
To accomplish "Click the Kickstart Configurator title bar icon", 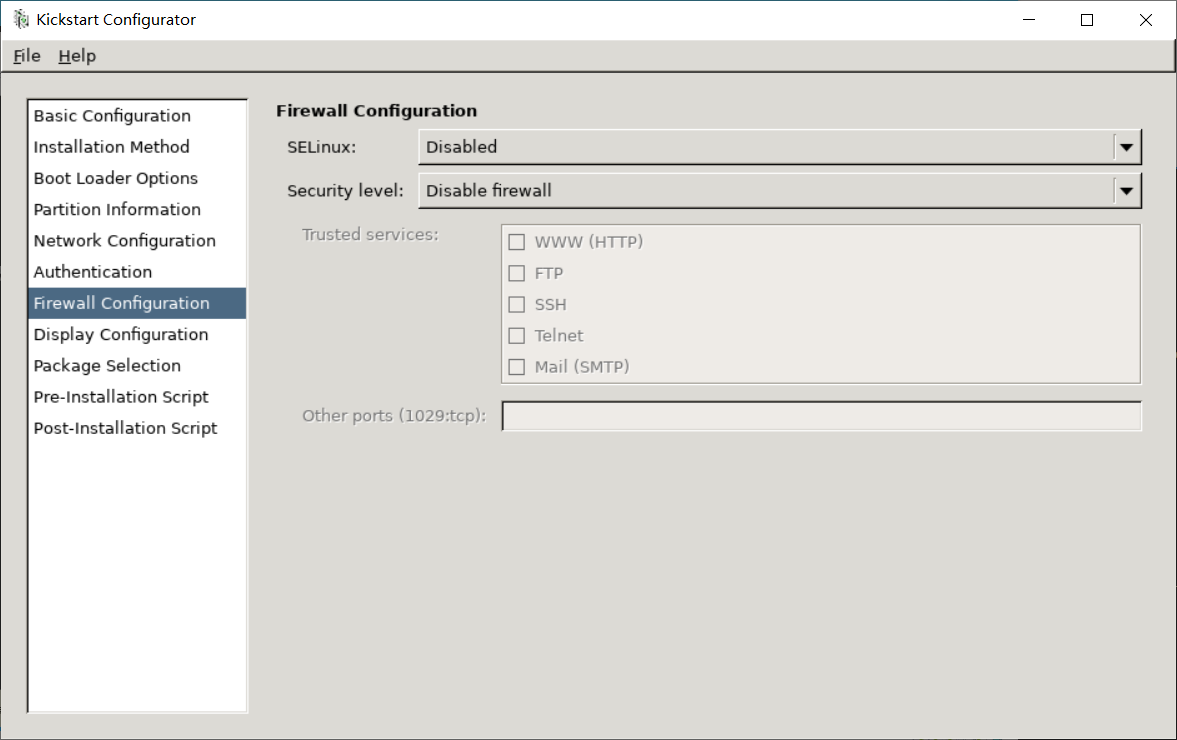I will [21, 20].
